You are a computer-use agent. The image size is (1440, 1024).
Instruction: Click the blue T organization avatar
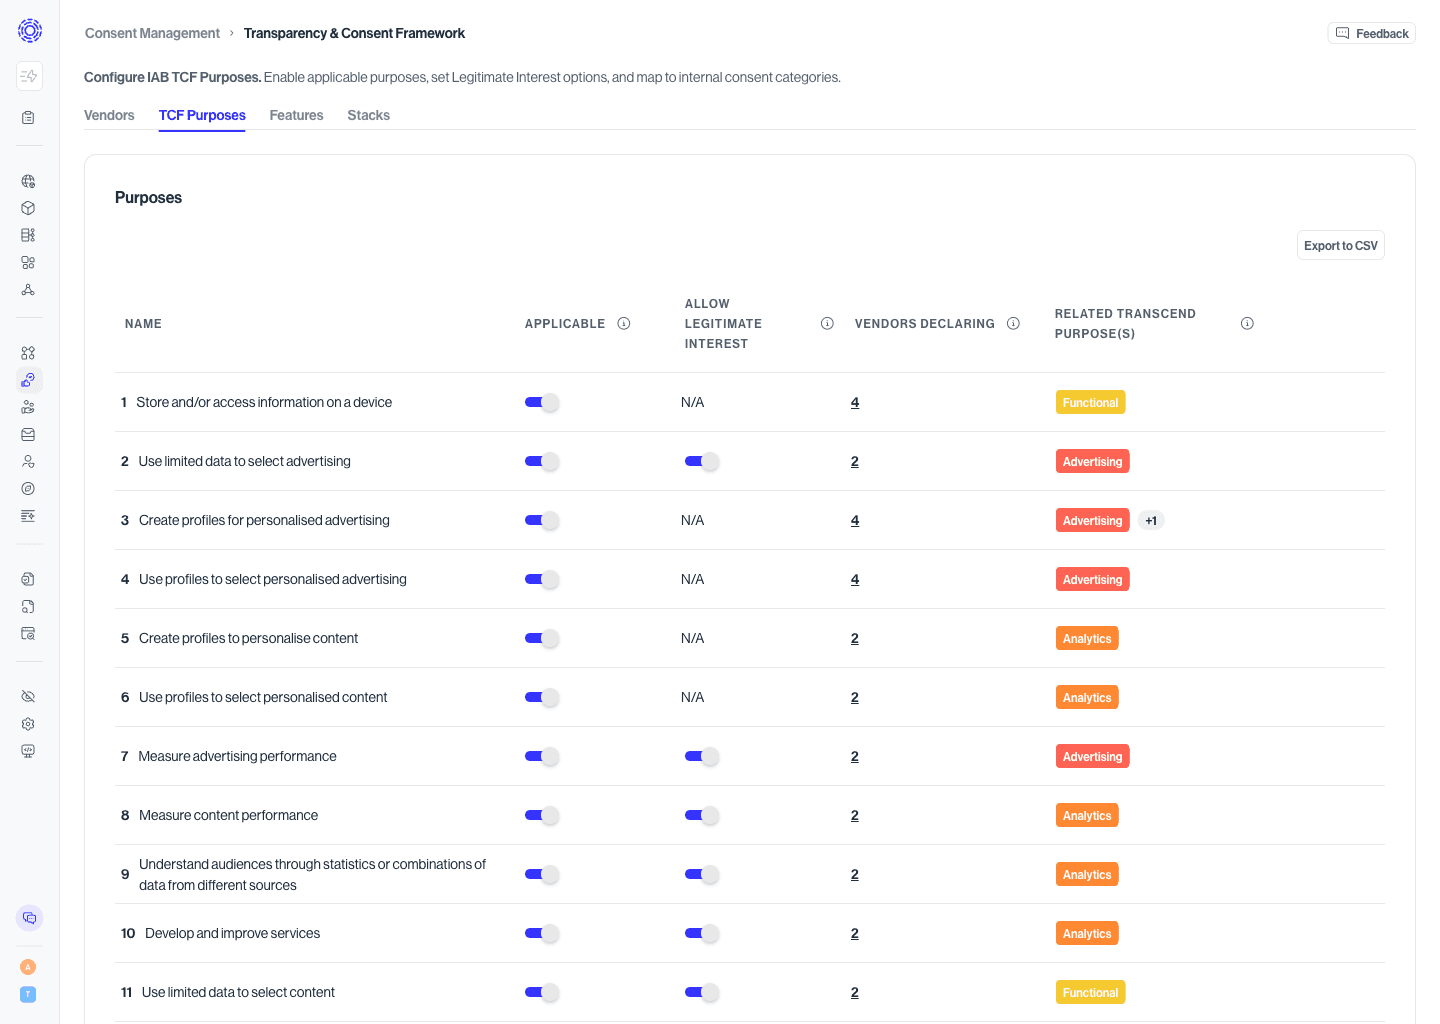28,994
